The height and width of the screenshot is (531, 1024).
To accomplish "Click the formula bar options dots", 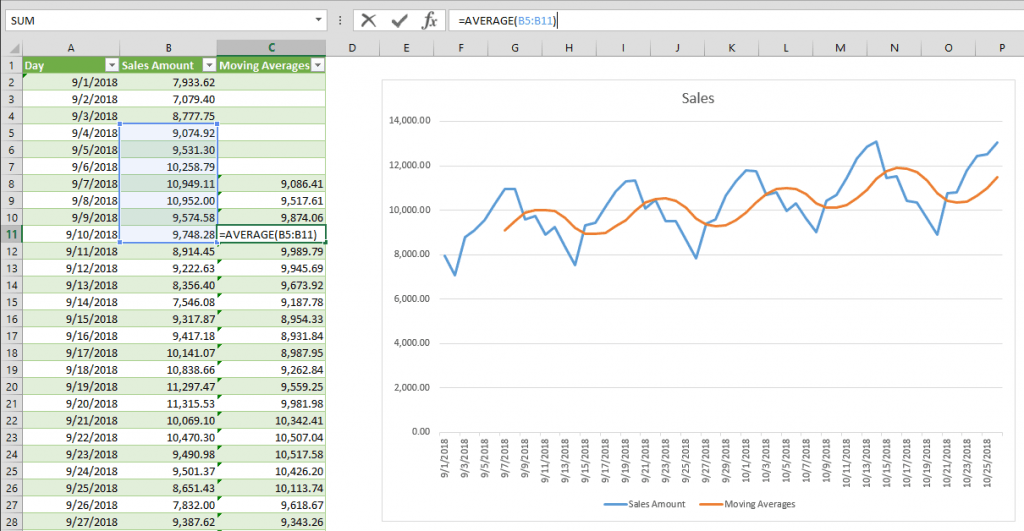I will pos(340,21).
